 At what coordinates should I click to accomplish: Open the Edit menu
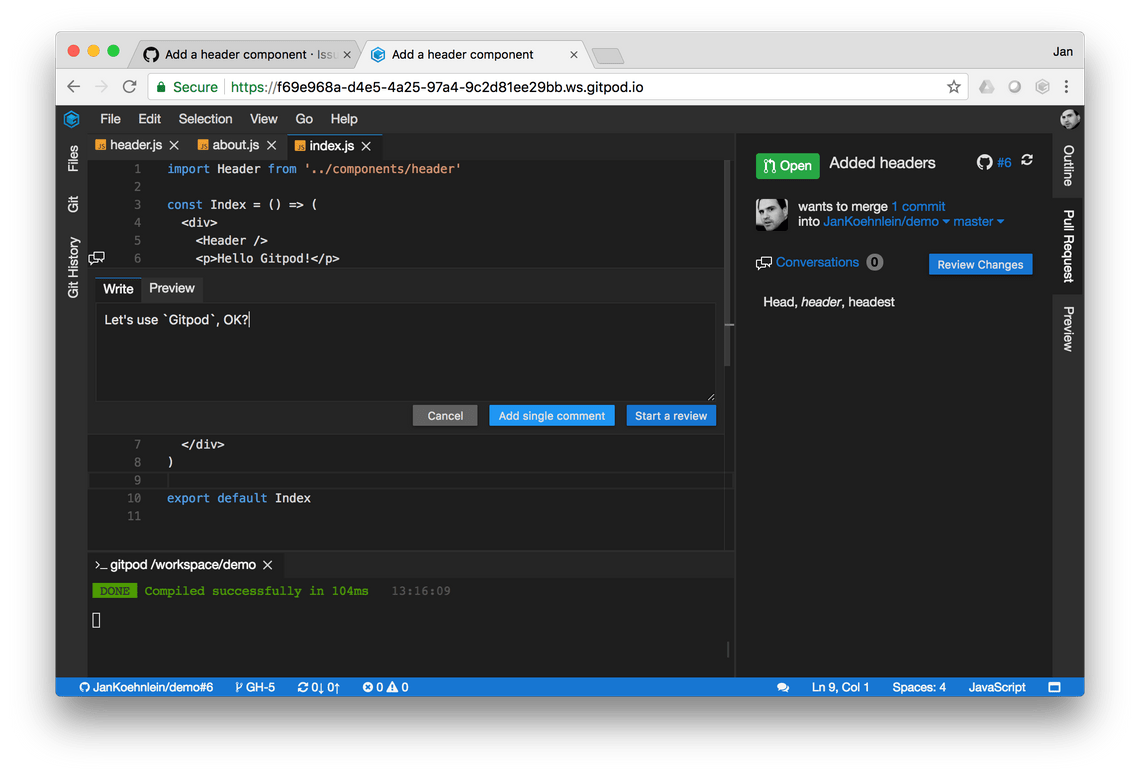click(150, 119)
